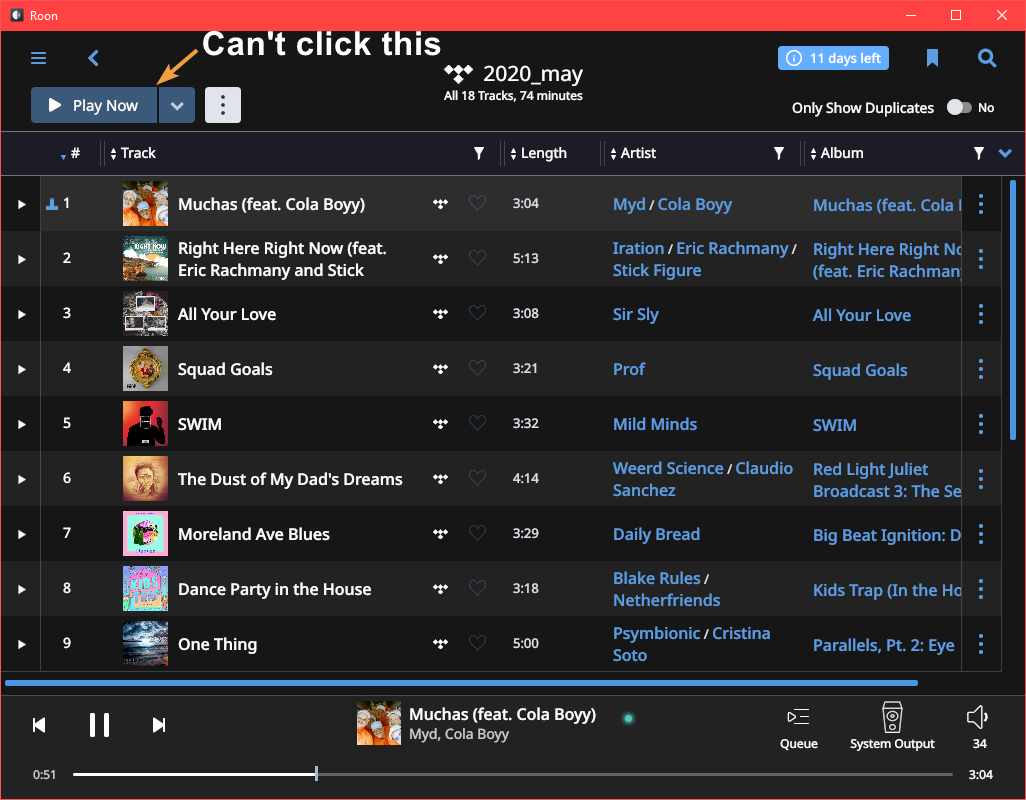Image resolution: width=1026 pixels, height=800 pixels.
Task: Open artist Weerd Science
Action: click(668, 468)
